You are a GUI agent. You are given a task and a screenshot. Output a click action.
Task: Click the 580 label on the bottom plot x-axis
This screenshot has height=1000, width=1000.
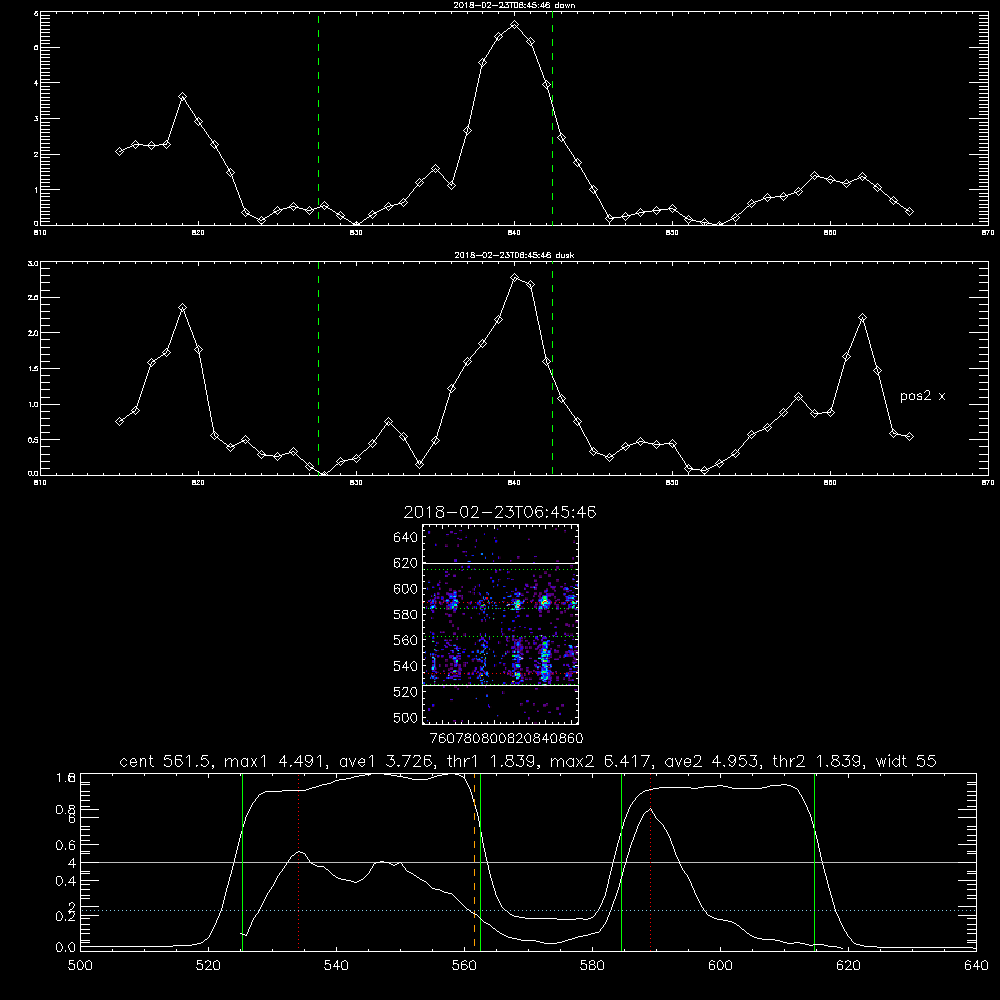coord(592,966)
